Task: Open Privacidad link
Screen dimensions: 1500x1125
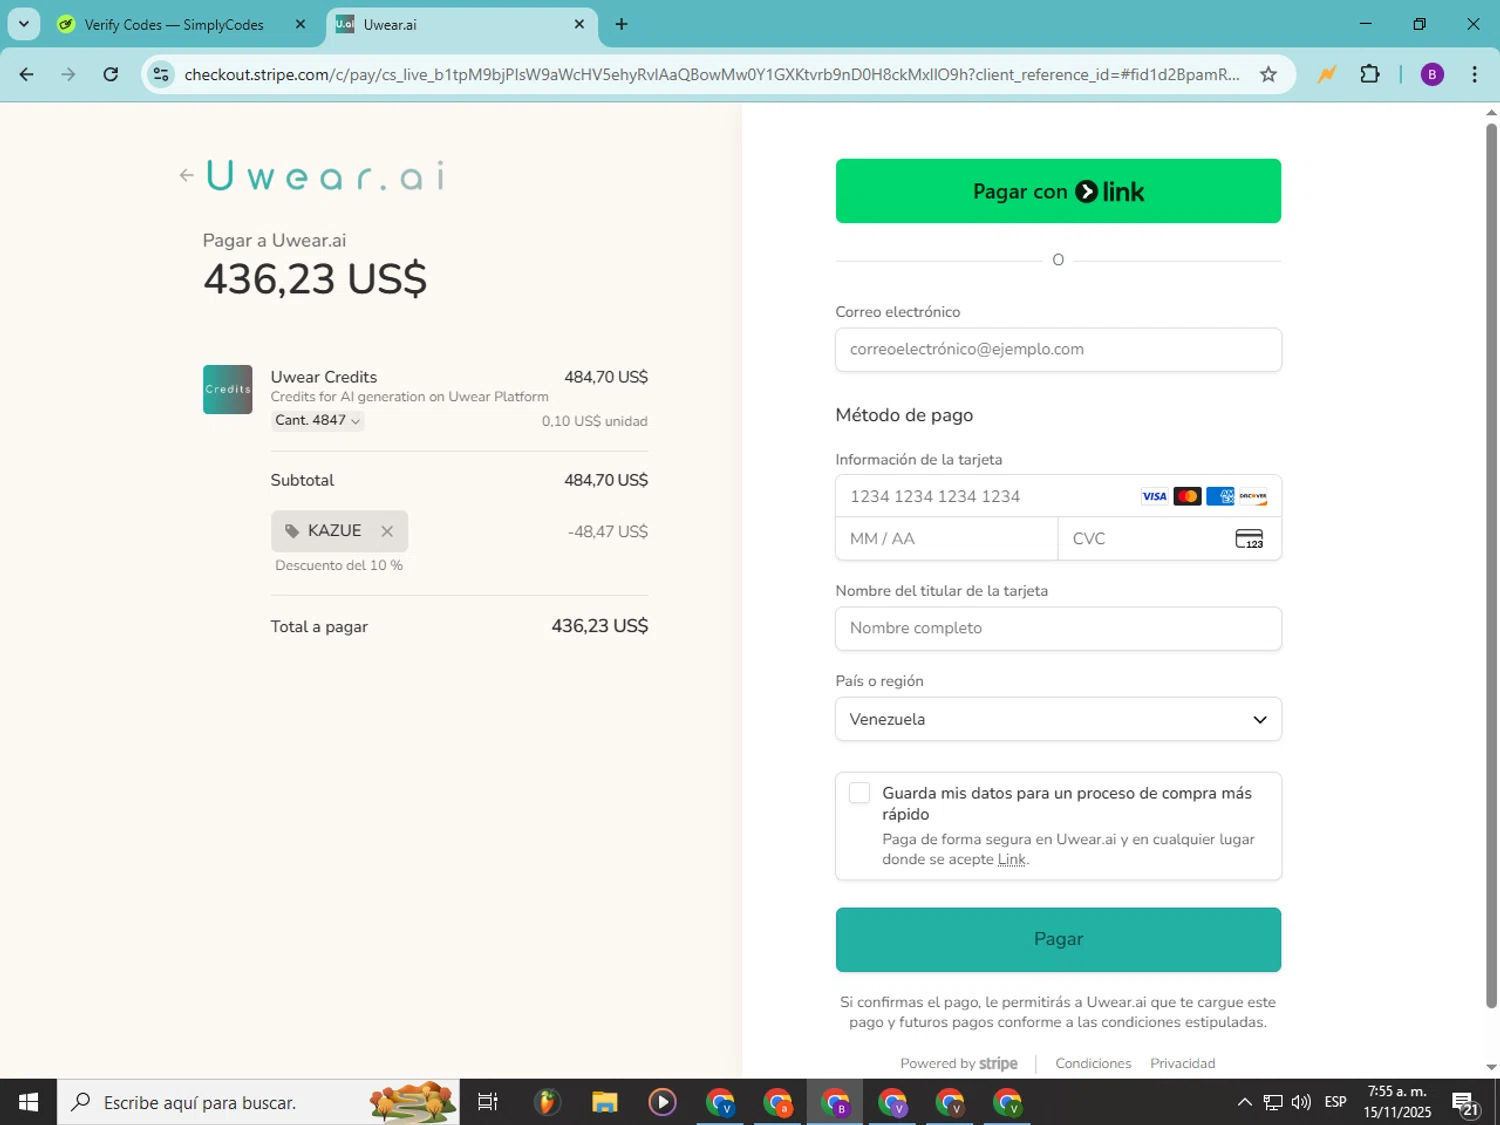Action: coord(1182,1064)
